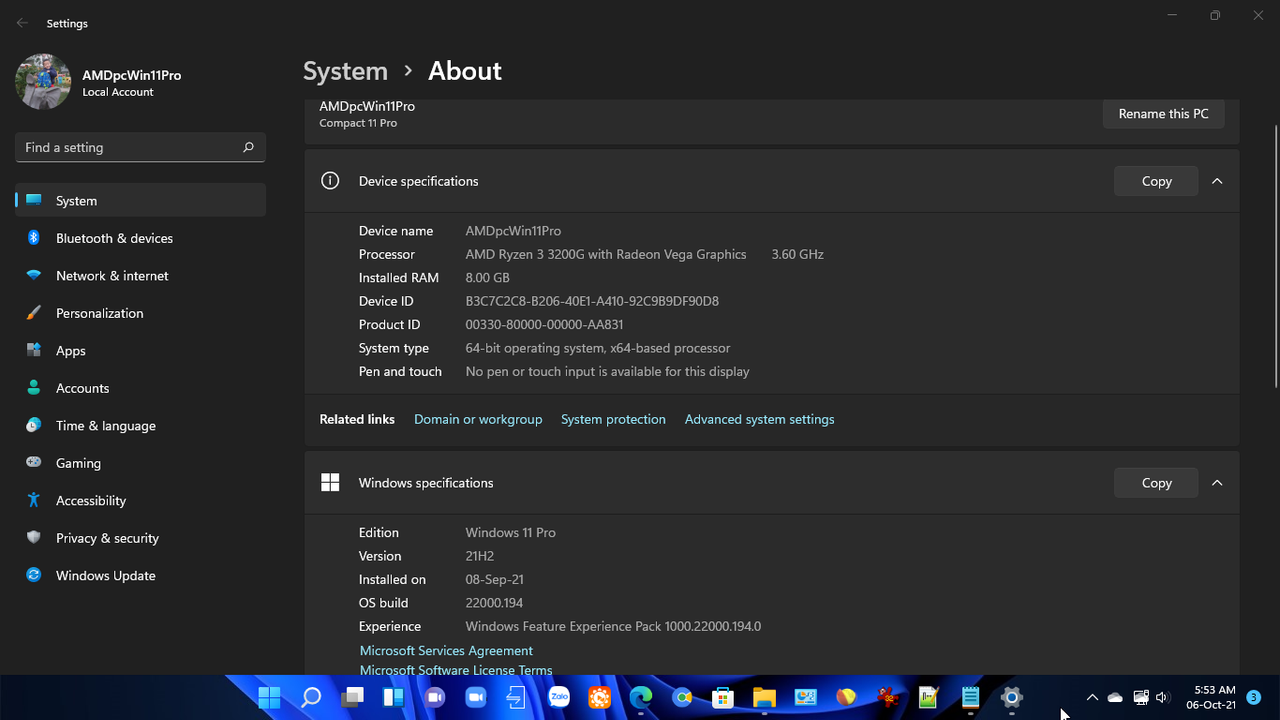Open Microsoft Store from the taskbar
The height and width of the screenshot is (720, 1280).
[x=723, y=697]
